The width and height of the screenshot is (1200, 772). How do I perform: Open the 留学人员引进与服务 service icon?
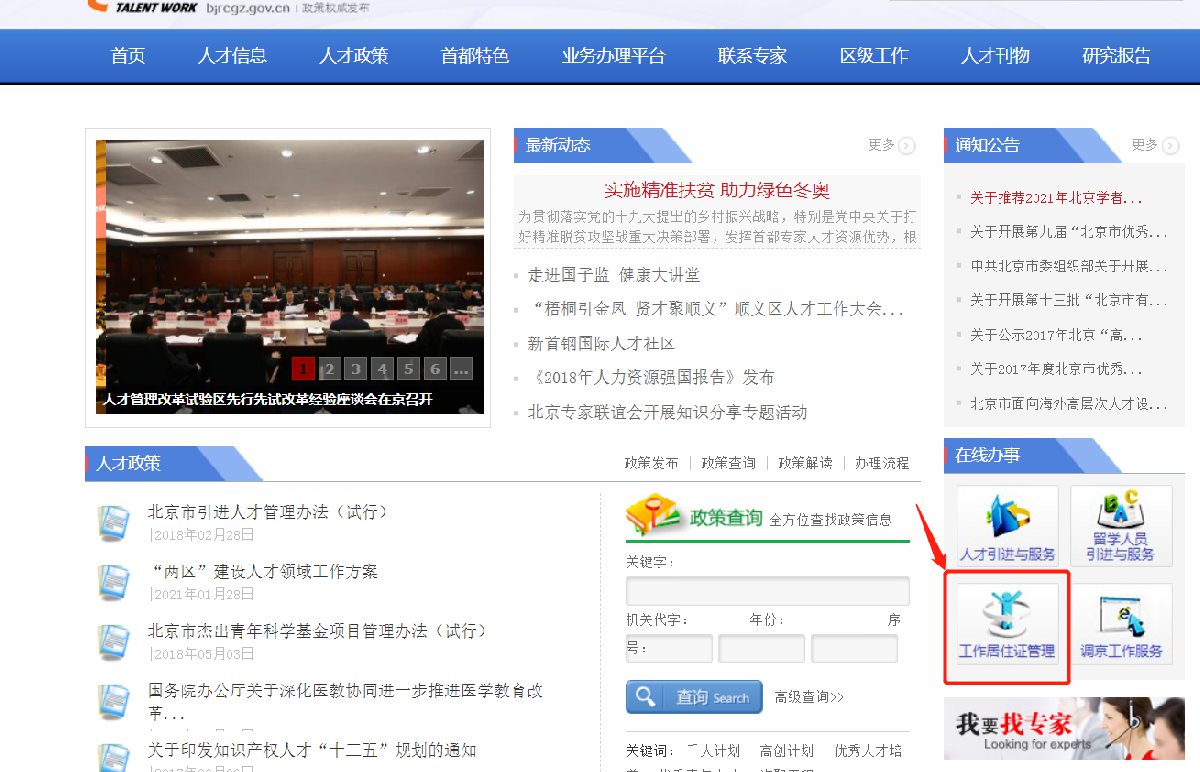(1121, 526)
